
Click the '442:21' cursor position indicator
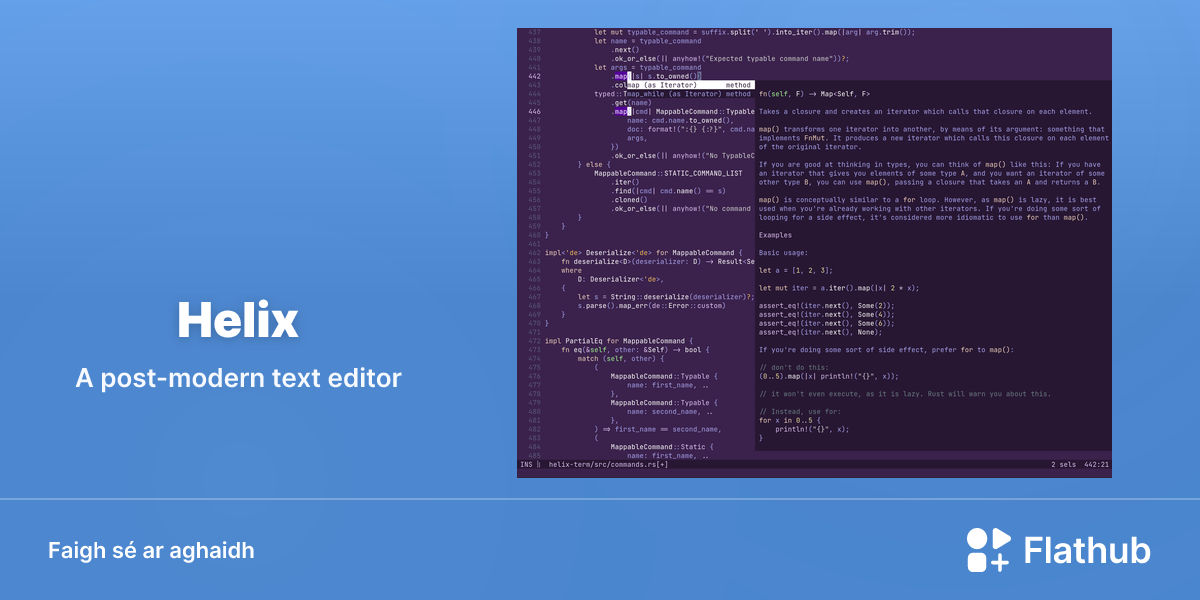pos(1097,465)
